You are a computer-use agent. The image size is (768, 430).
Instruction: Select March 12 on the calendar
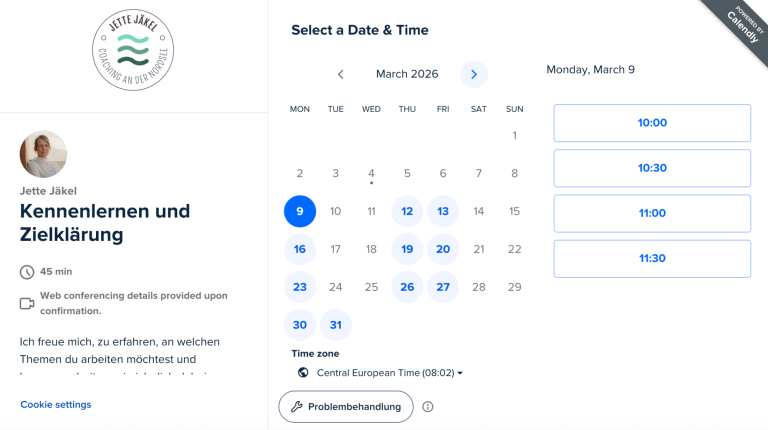(x=407, y=211)
